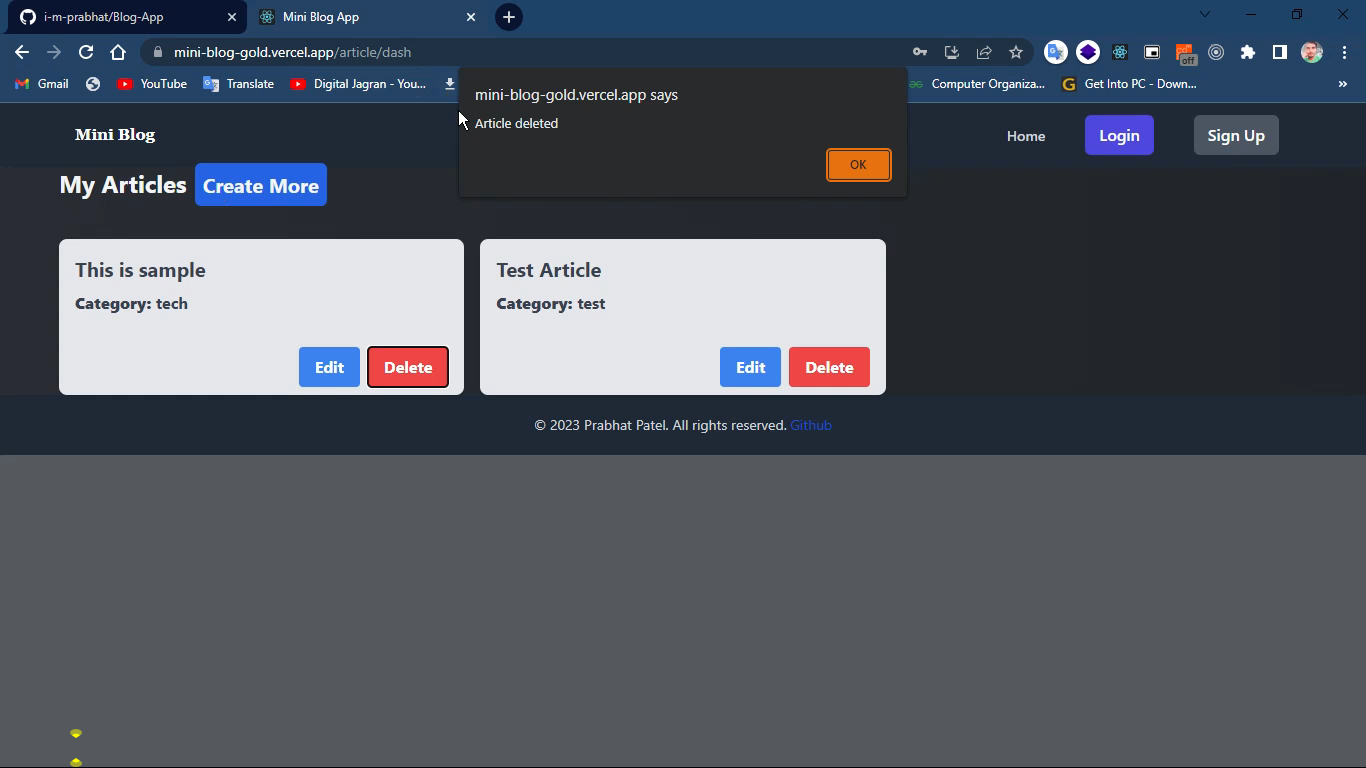The image size is (1366, 768).
Task: Dismiss the Article deleted alert with OK
Action: 857,164
